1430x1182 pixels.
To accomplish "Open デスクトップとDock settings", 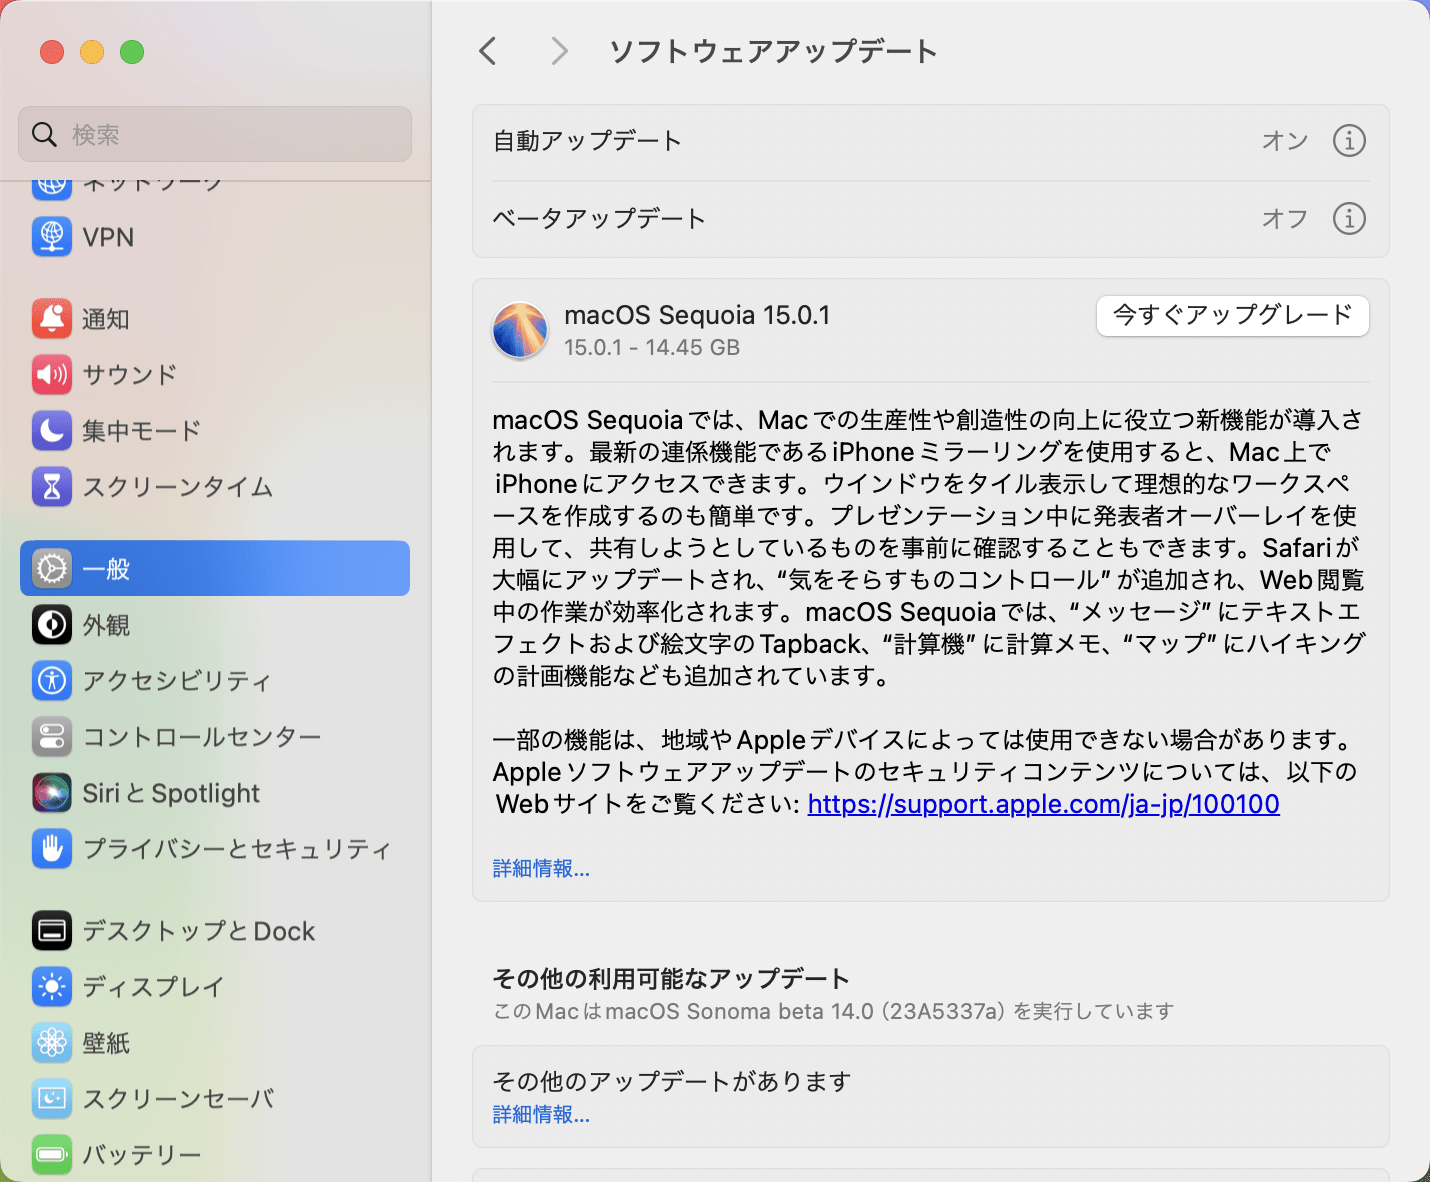I will point(200,931).
